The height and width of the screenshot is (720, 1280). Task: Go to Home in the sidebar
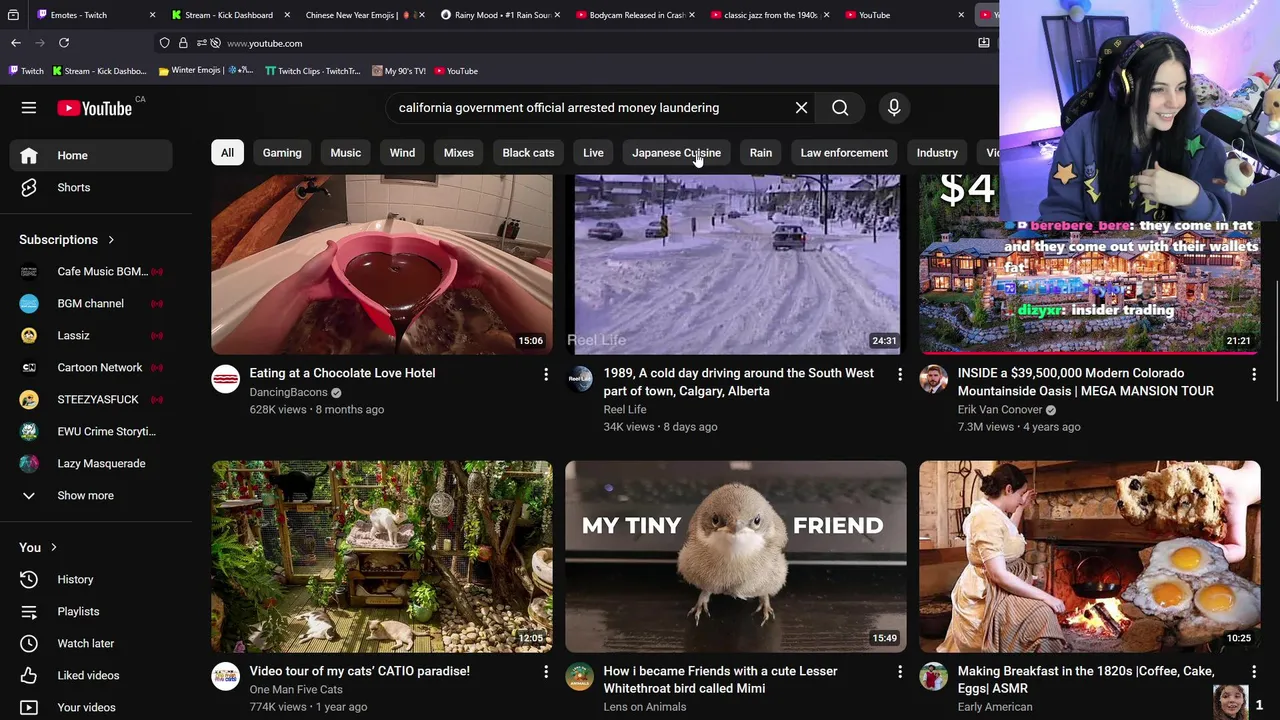coord(91,155)
